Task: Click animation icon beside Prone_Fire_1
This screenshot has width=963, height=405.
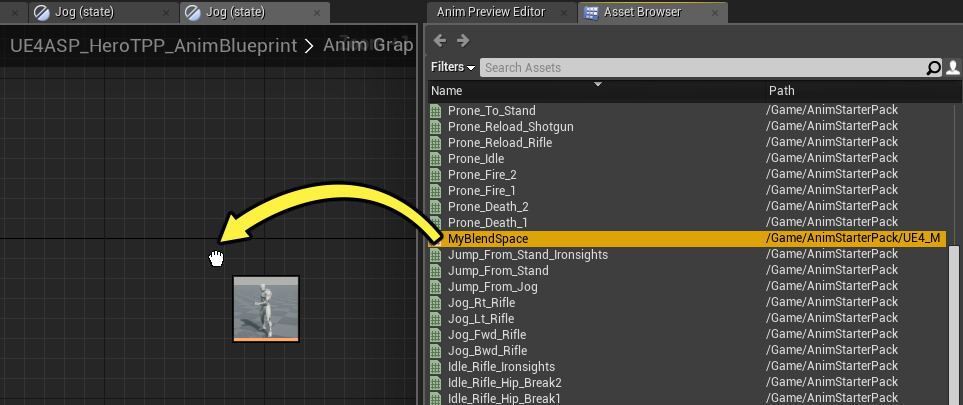Action: pos(436,191)
